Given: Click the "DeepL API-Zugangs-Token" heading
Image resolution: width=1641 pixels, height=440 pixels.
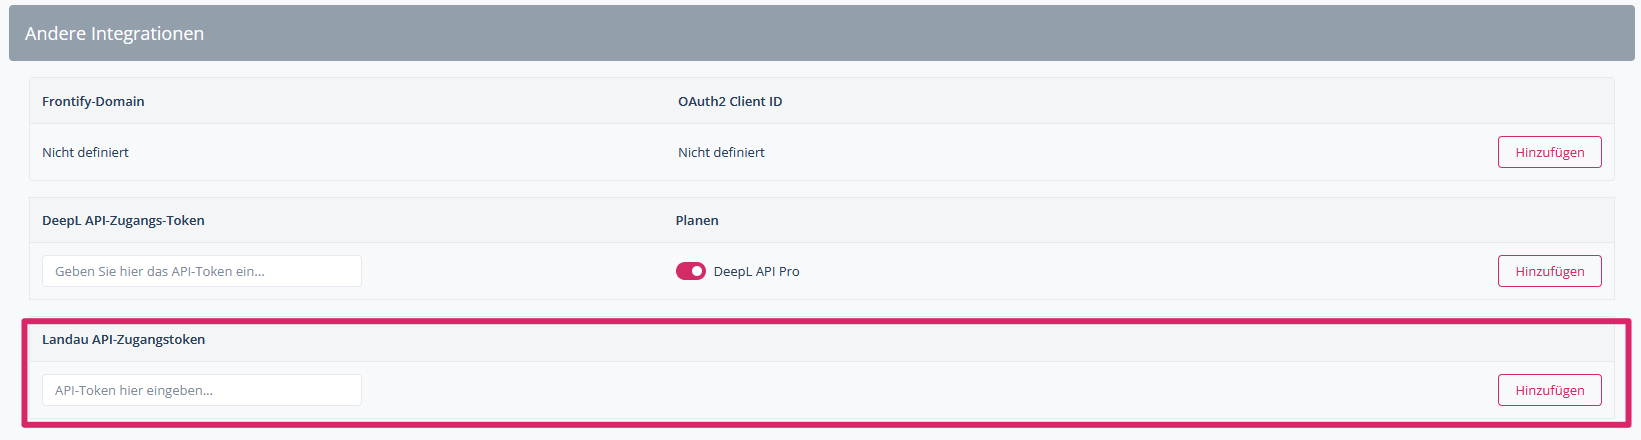Looking at the screenshot, I should (x=123, y=220).
